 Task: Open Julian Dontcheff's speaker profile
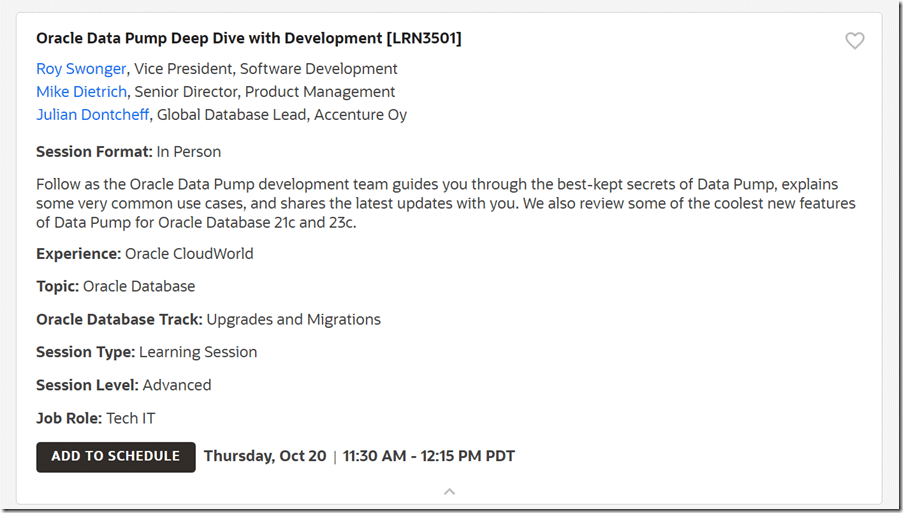click(x=93, y=115)
